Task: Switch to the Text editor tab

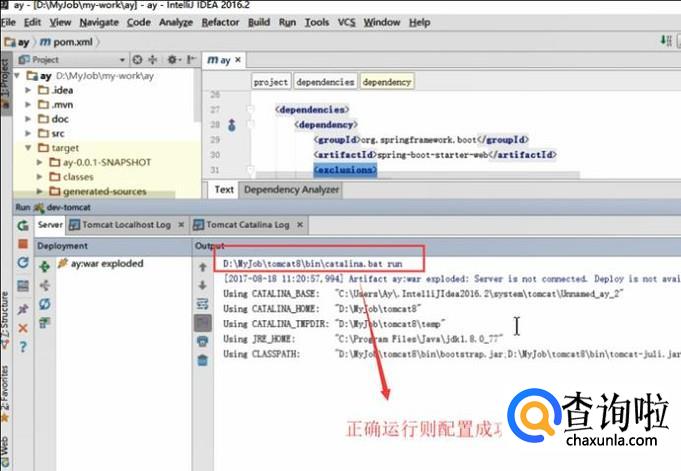Action: click(x=224, y=189)
